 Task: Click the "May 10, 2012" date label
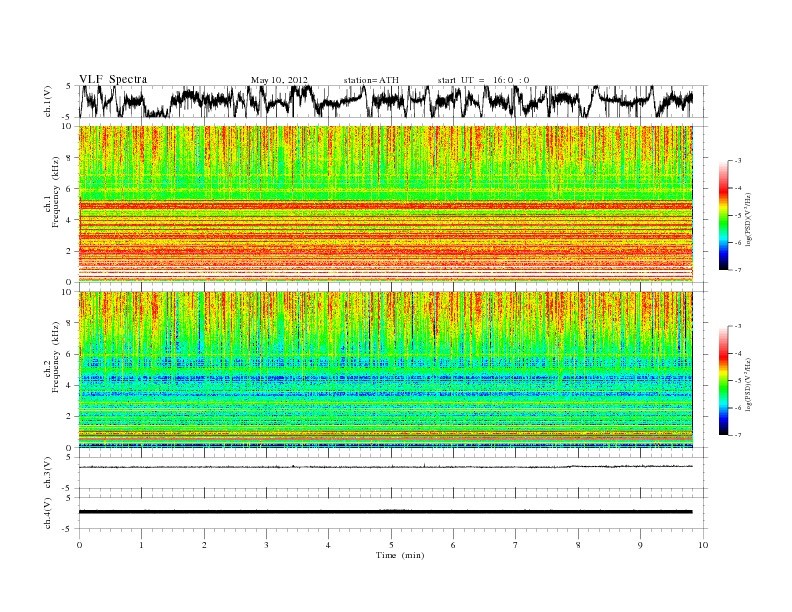pyautogui.click(x=279, y=80)
